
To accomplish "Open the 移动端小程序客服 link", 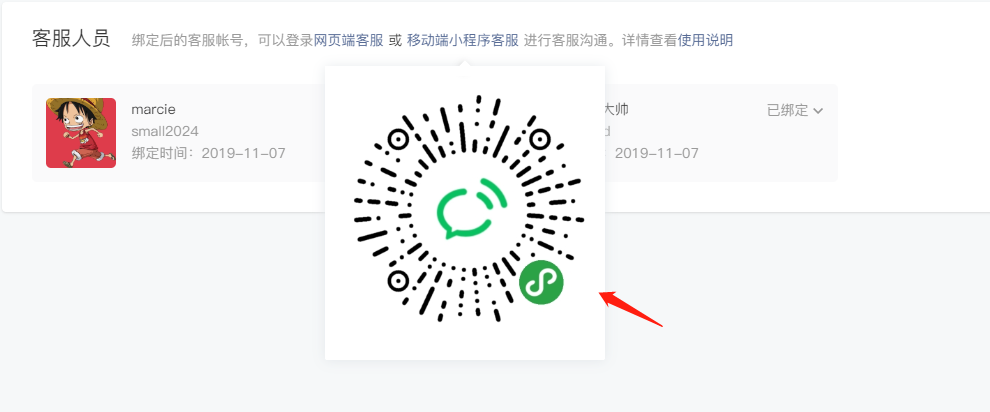I will point(463,40).
